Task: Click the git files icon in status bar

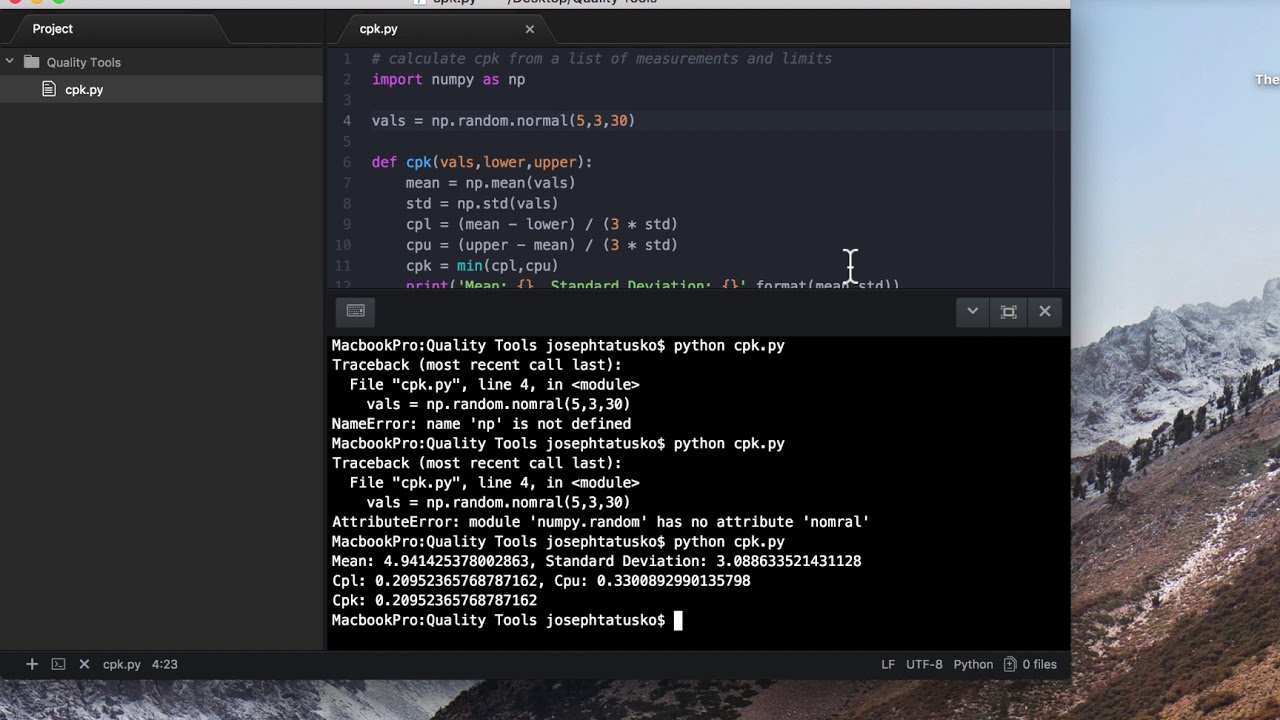Action: click(x=1010, y=664)
